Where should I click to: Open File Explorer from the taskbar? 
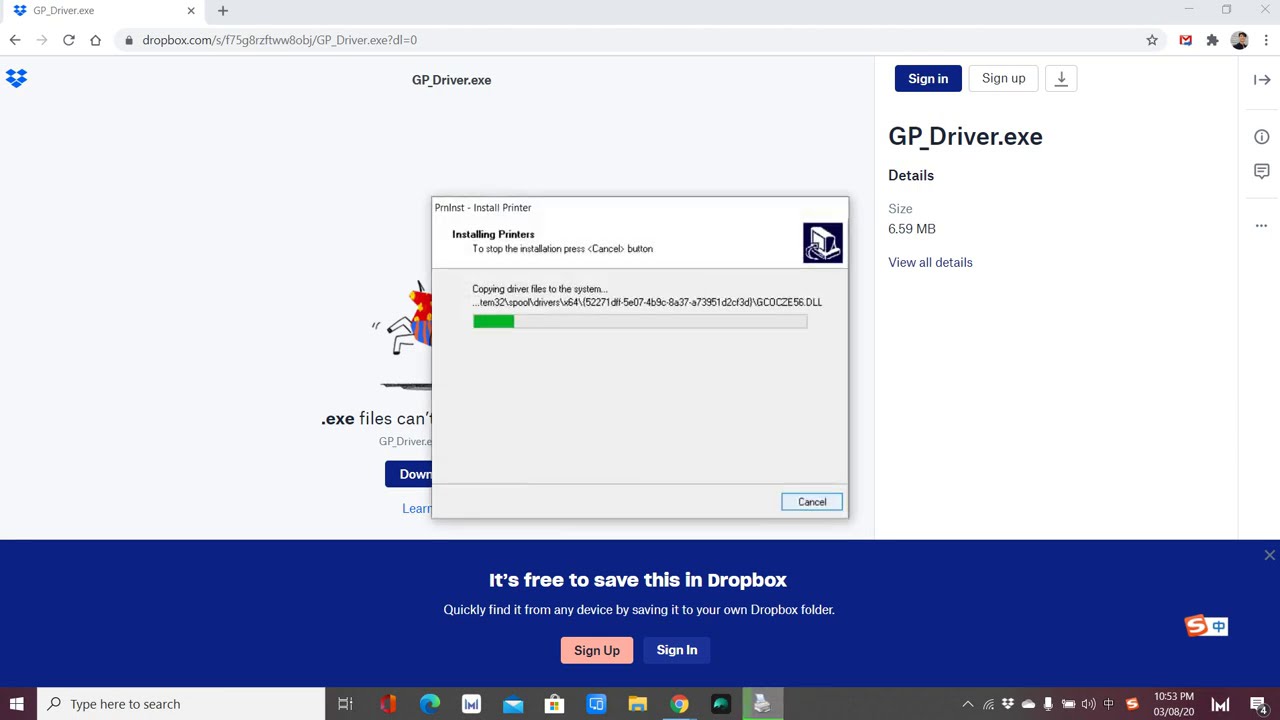coord(637,704)
